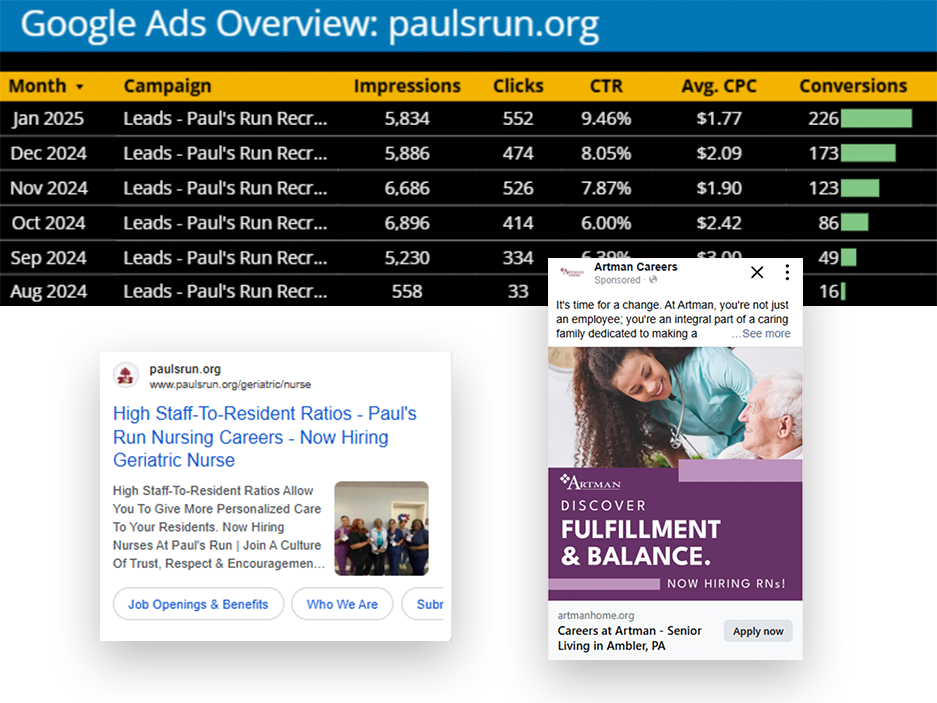Click the globe icon beside Sponsored
This screenshot has width=937, height=703.
[653, 280]
